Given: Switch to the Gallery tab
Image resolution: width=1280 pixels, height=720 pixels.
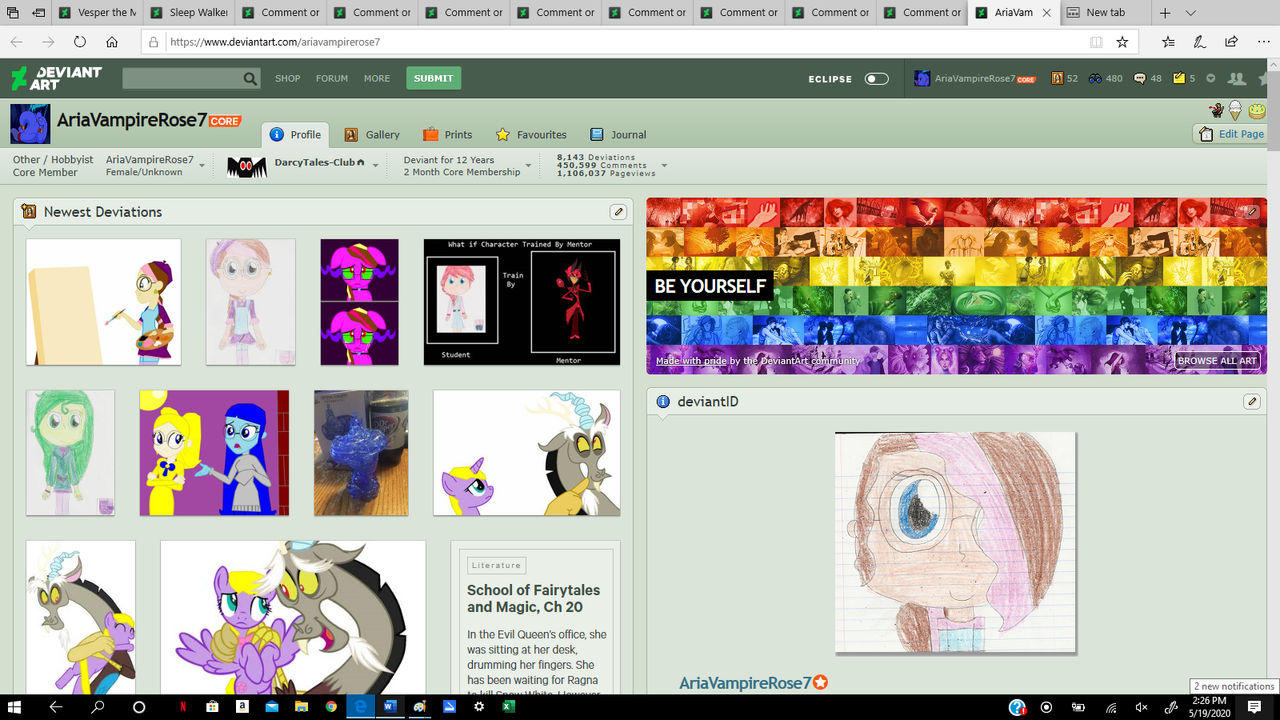Looking at the screenshot, I should [372, 134].
